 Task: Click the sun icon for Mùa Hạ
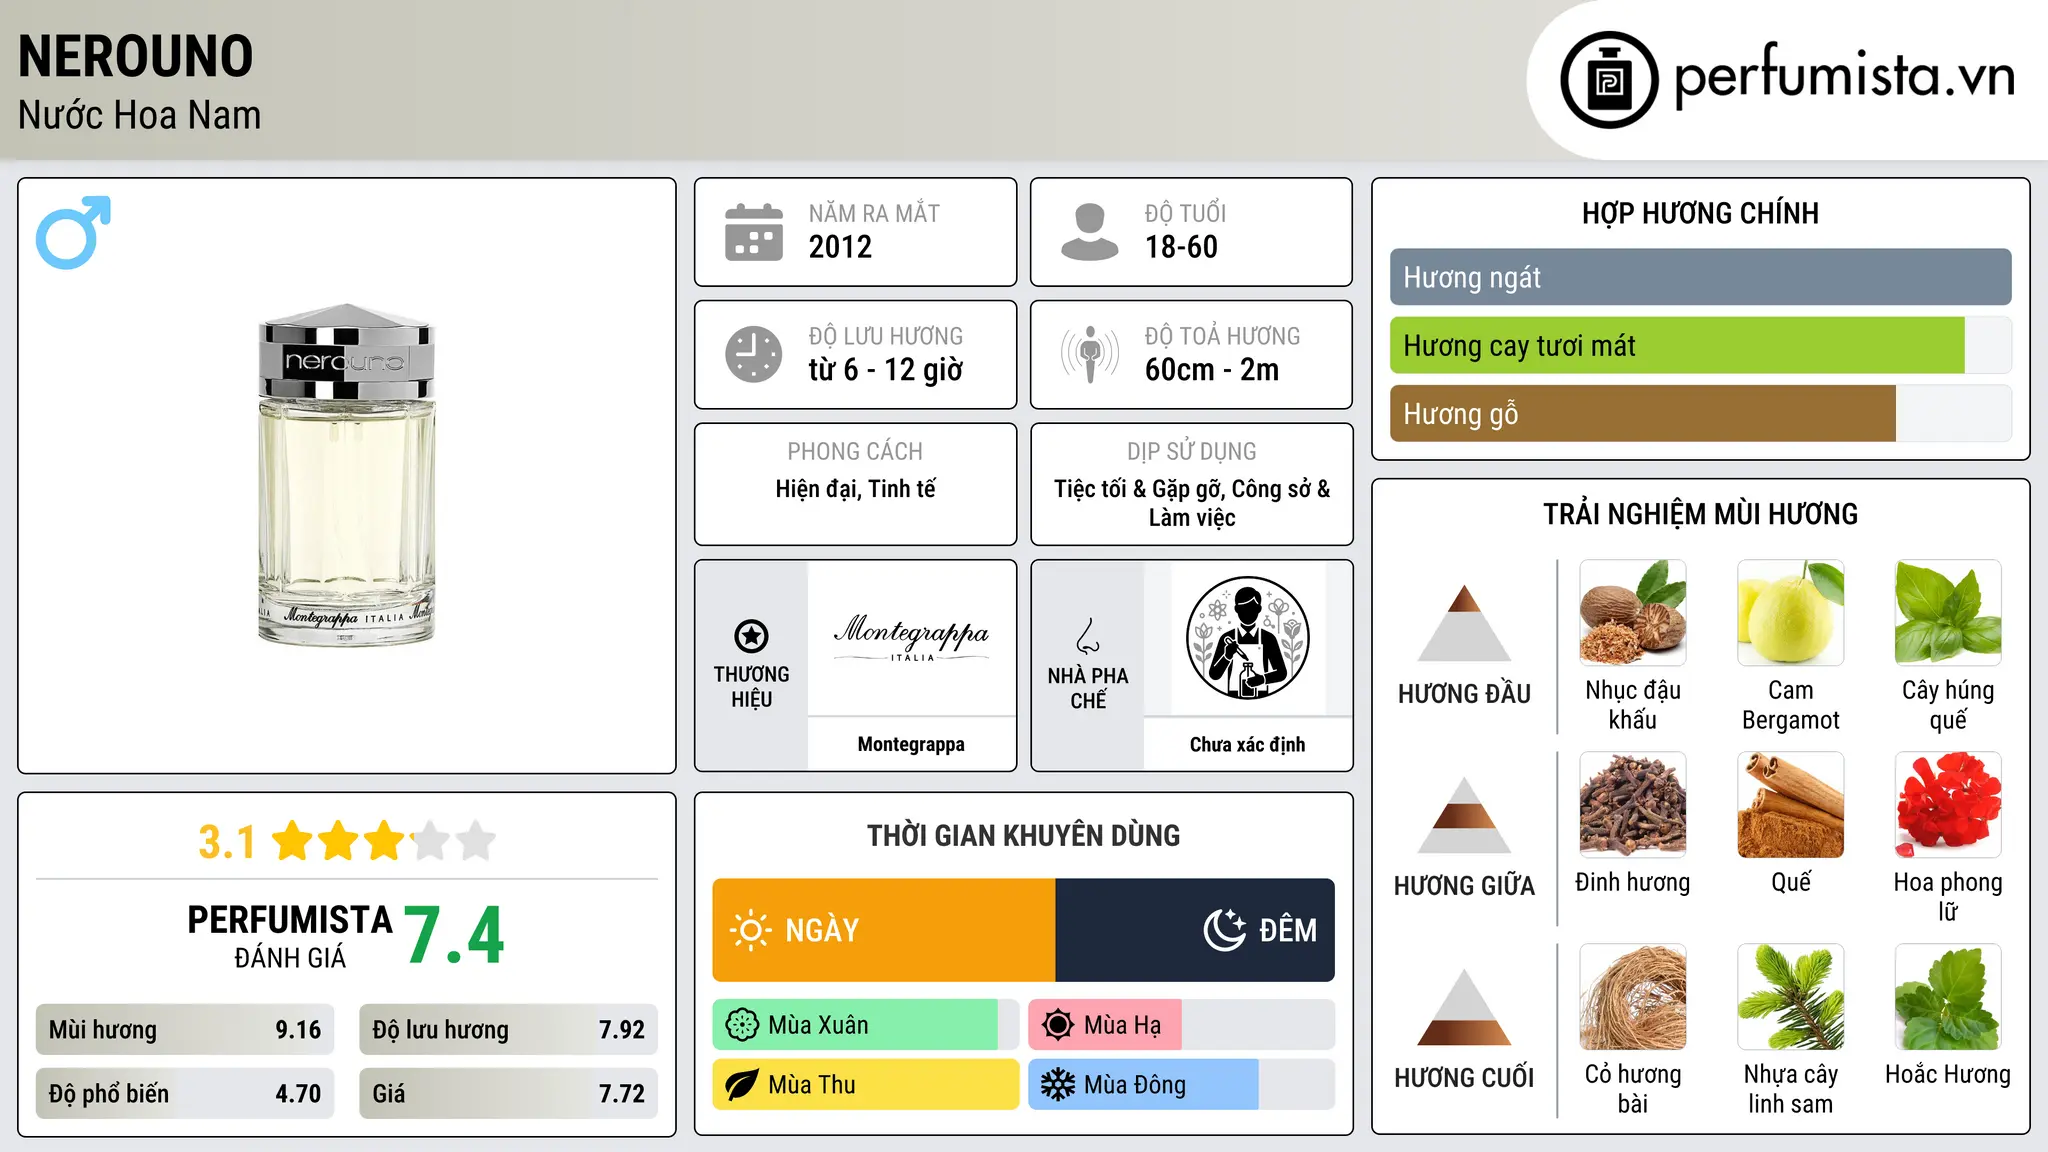(x=1058, y=1025)
